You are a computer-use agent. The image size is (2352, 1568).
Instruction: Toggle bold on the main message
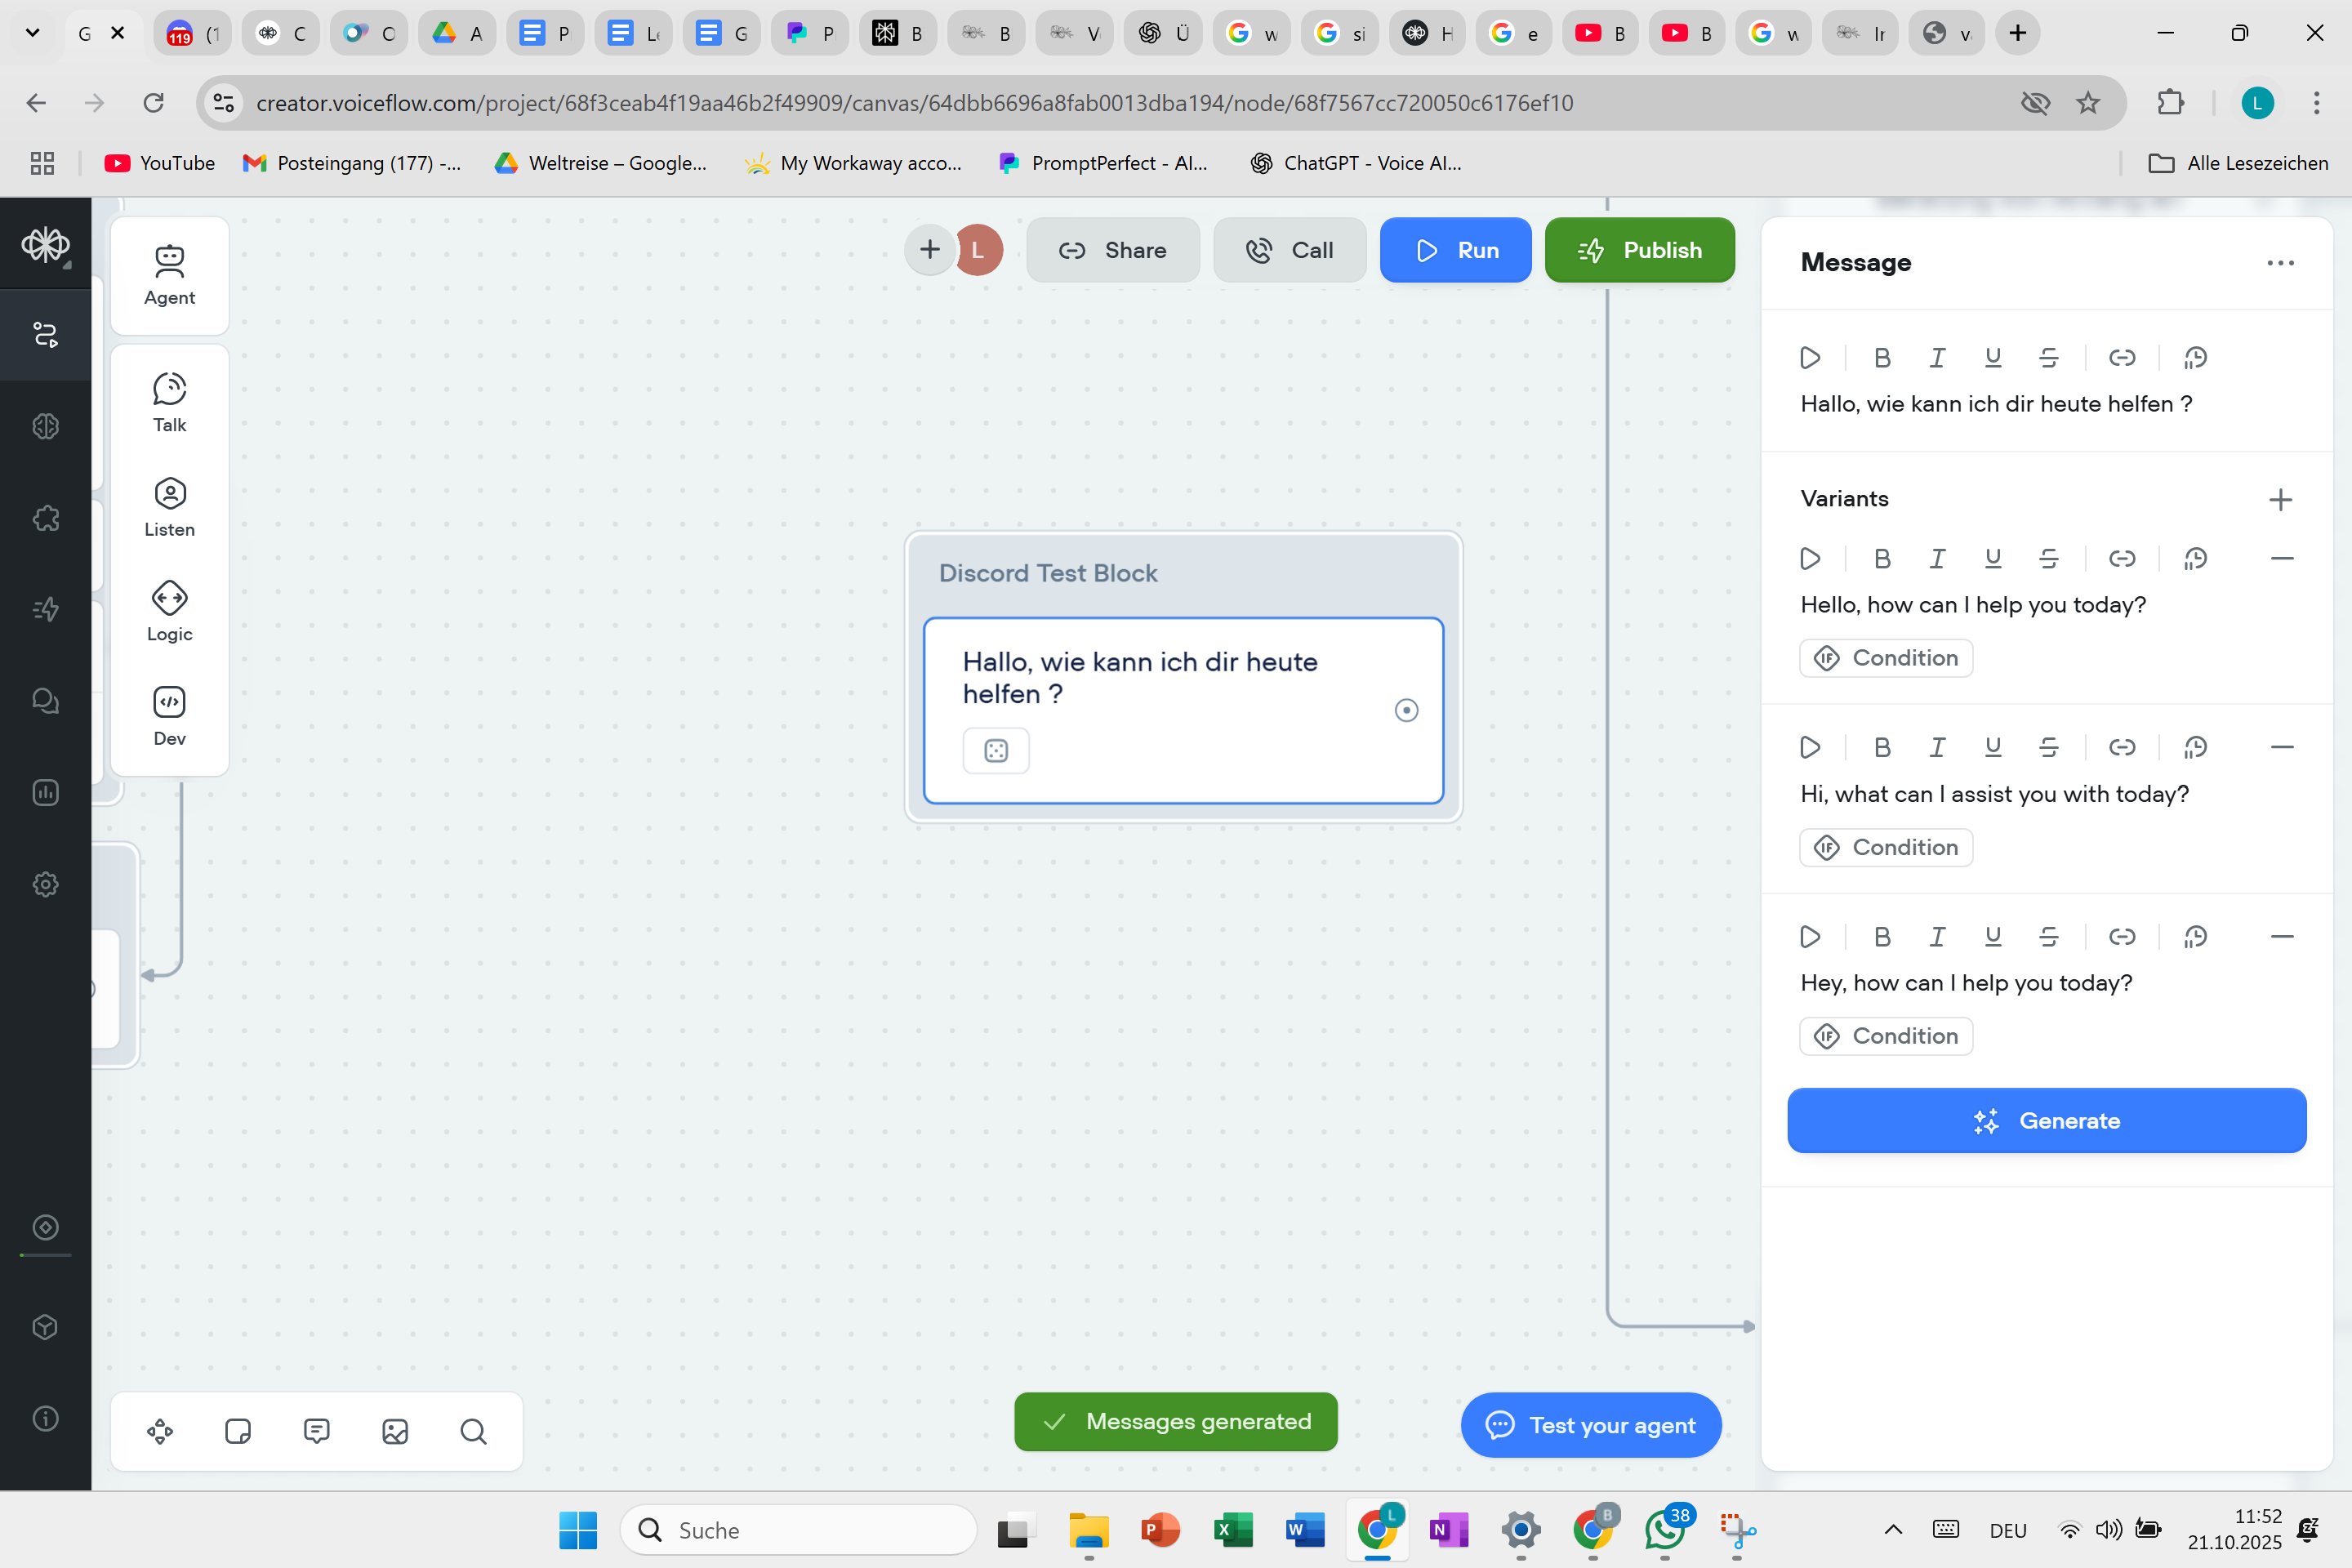(x=1882, y=358)
